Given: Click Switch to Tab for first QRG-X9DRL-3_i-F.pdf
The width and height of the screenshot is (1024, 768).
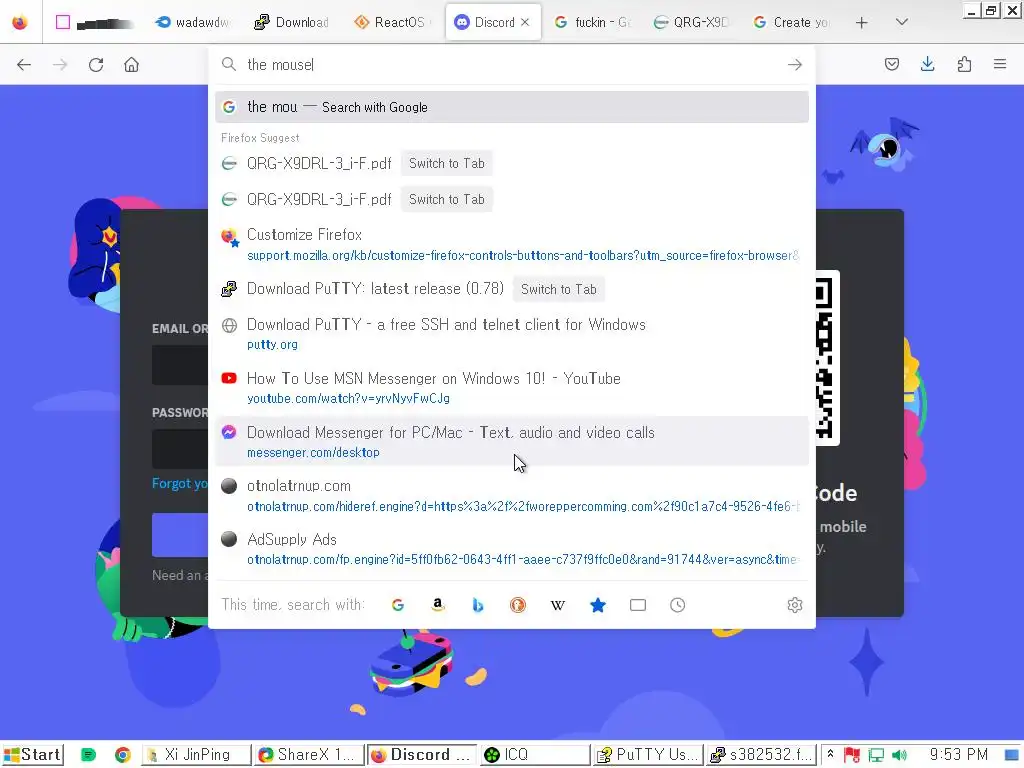Looking at the screenshot, I should [x=447, y=163].
